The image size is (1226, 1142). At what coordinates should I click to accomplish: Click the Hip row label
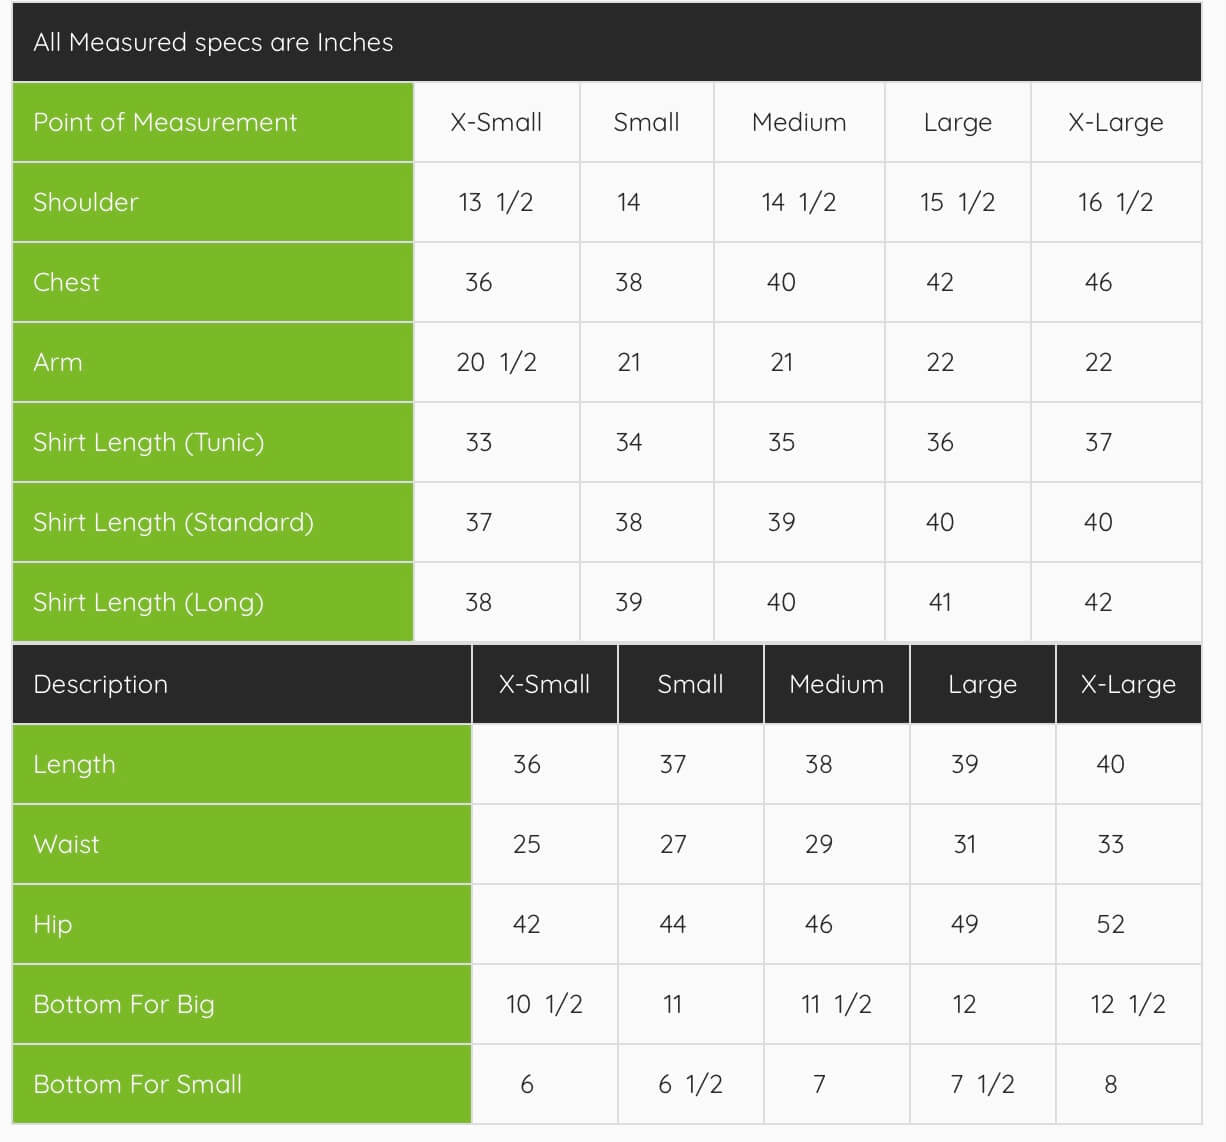53,924
